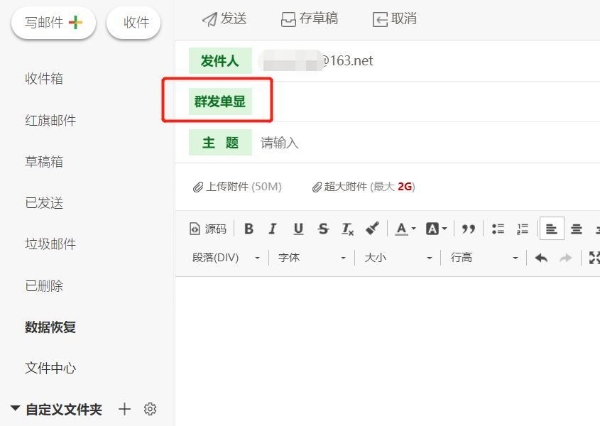Open the 段落(DIV) paragraph dropdown
This screenshot has height=426, width=600.
pos(226,258)
